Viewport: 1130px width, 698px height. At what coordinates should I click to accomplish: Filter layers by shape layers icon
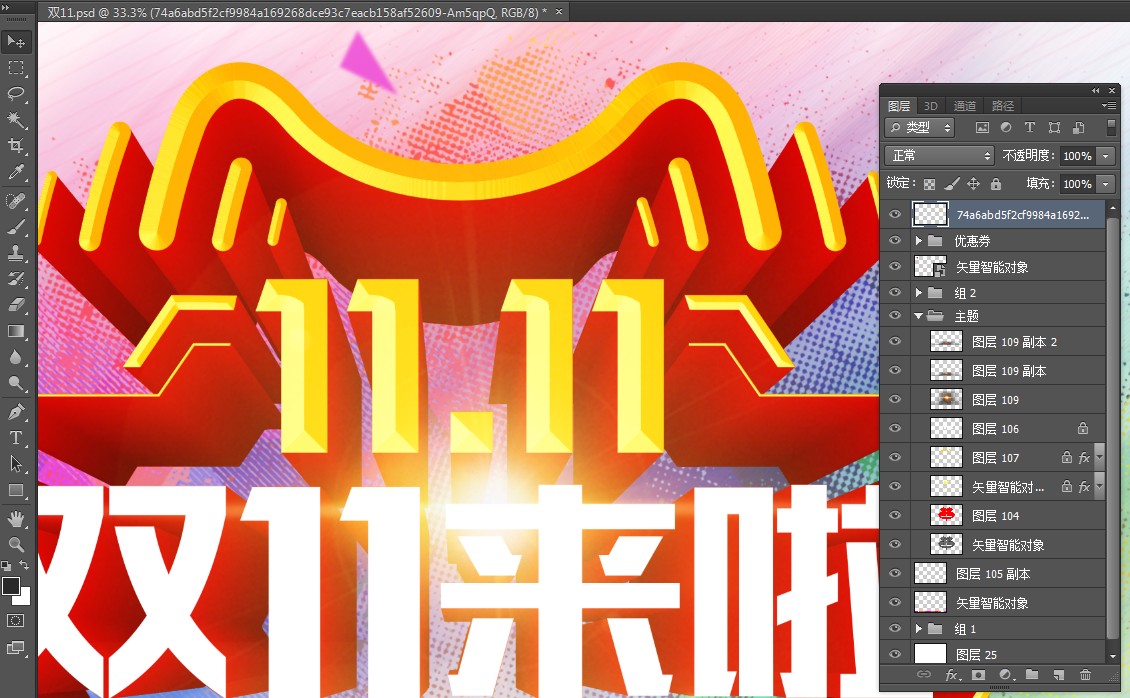(x=1054, y=127)
